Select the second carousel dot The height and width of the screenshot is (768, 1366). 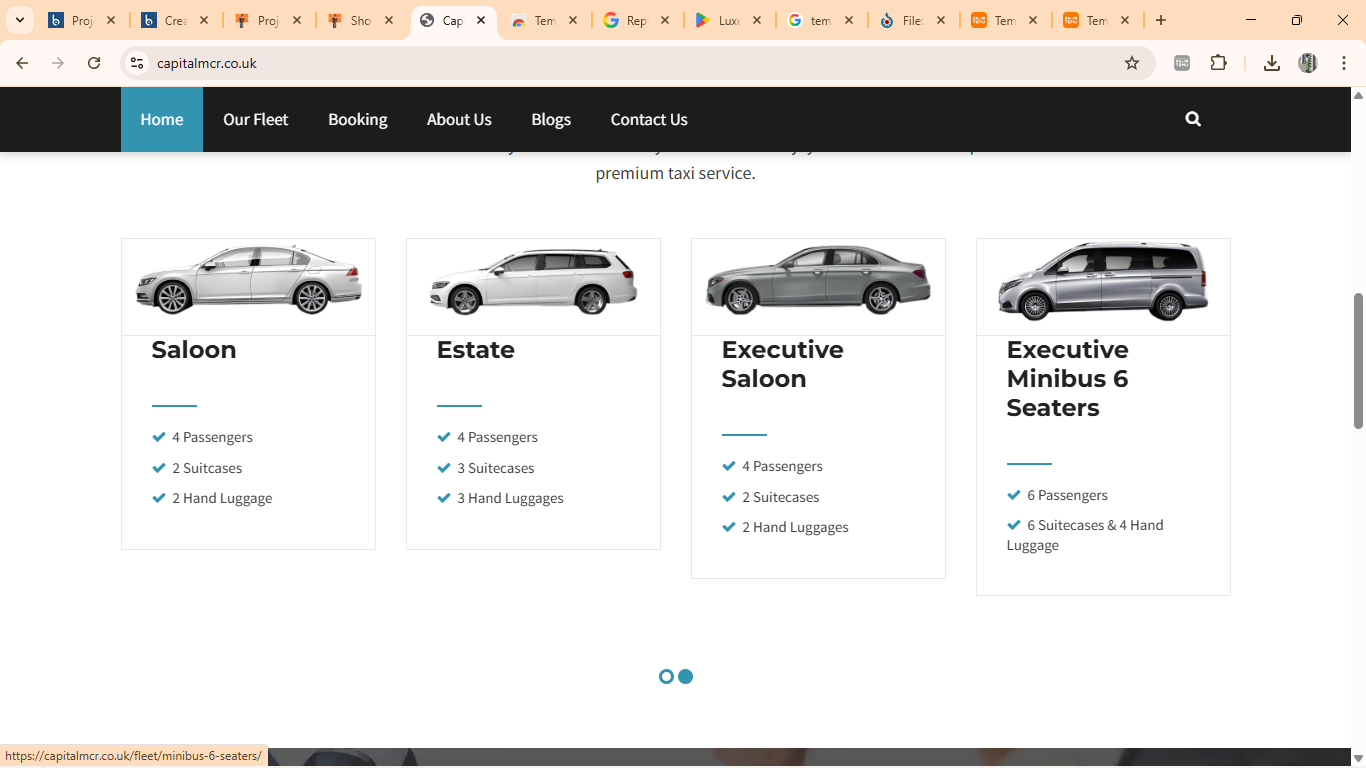click(x=686, y=677)
